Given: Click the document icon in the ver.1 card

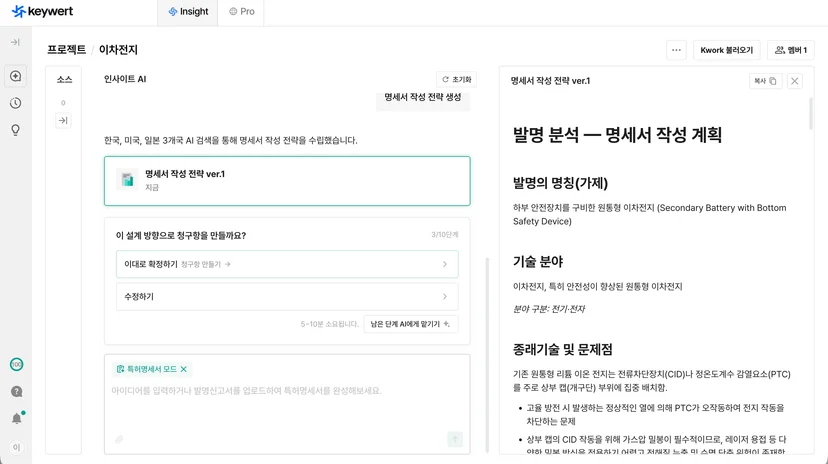Looking at the screenshot, I should pyautogui.click(x=127, y=179).
